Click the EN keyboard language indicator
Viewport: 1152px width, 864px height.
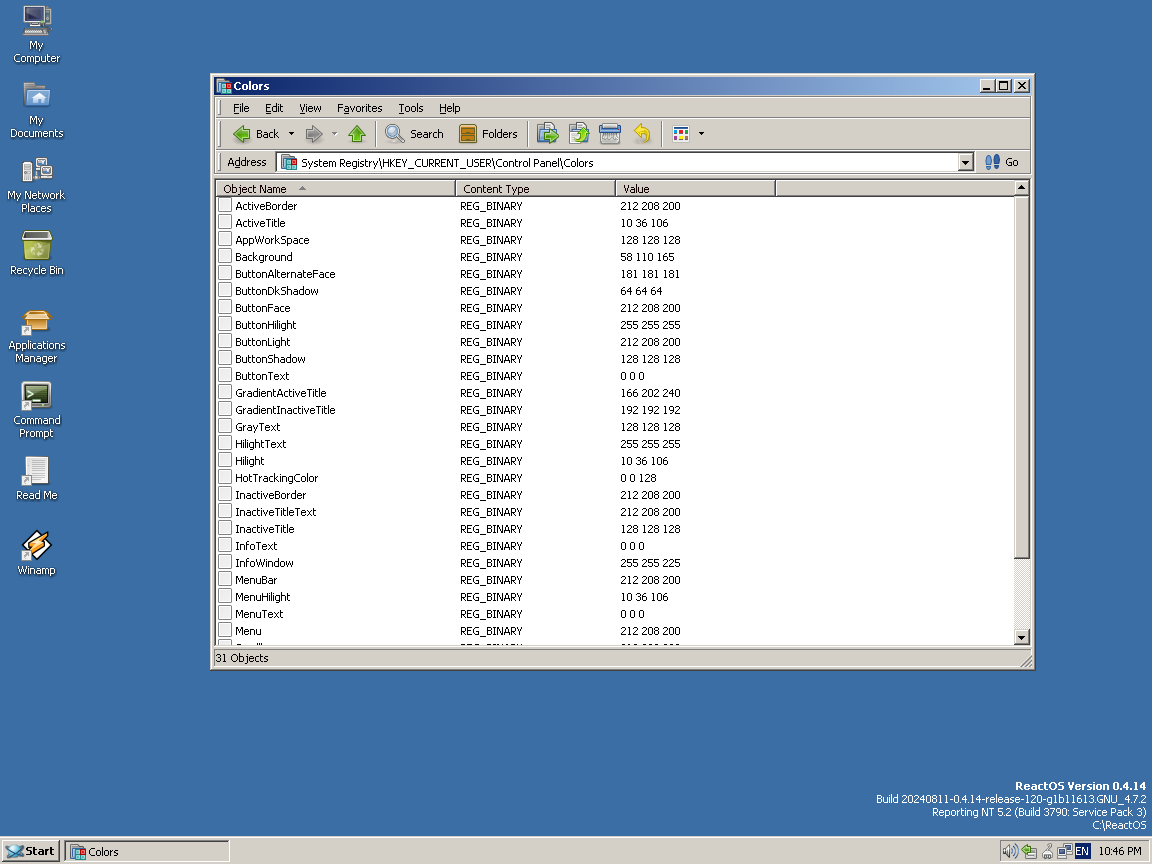1082,852
